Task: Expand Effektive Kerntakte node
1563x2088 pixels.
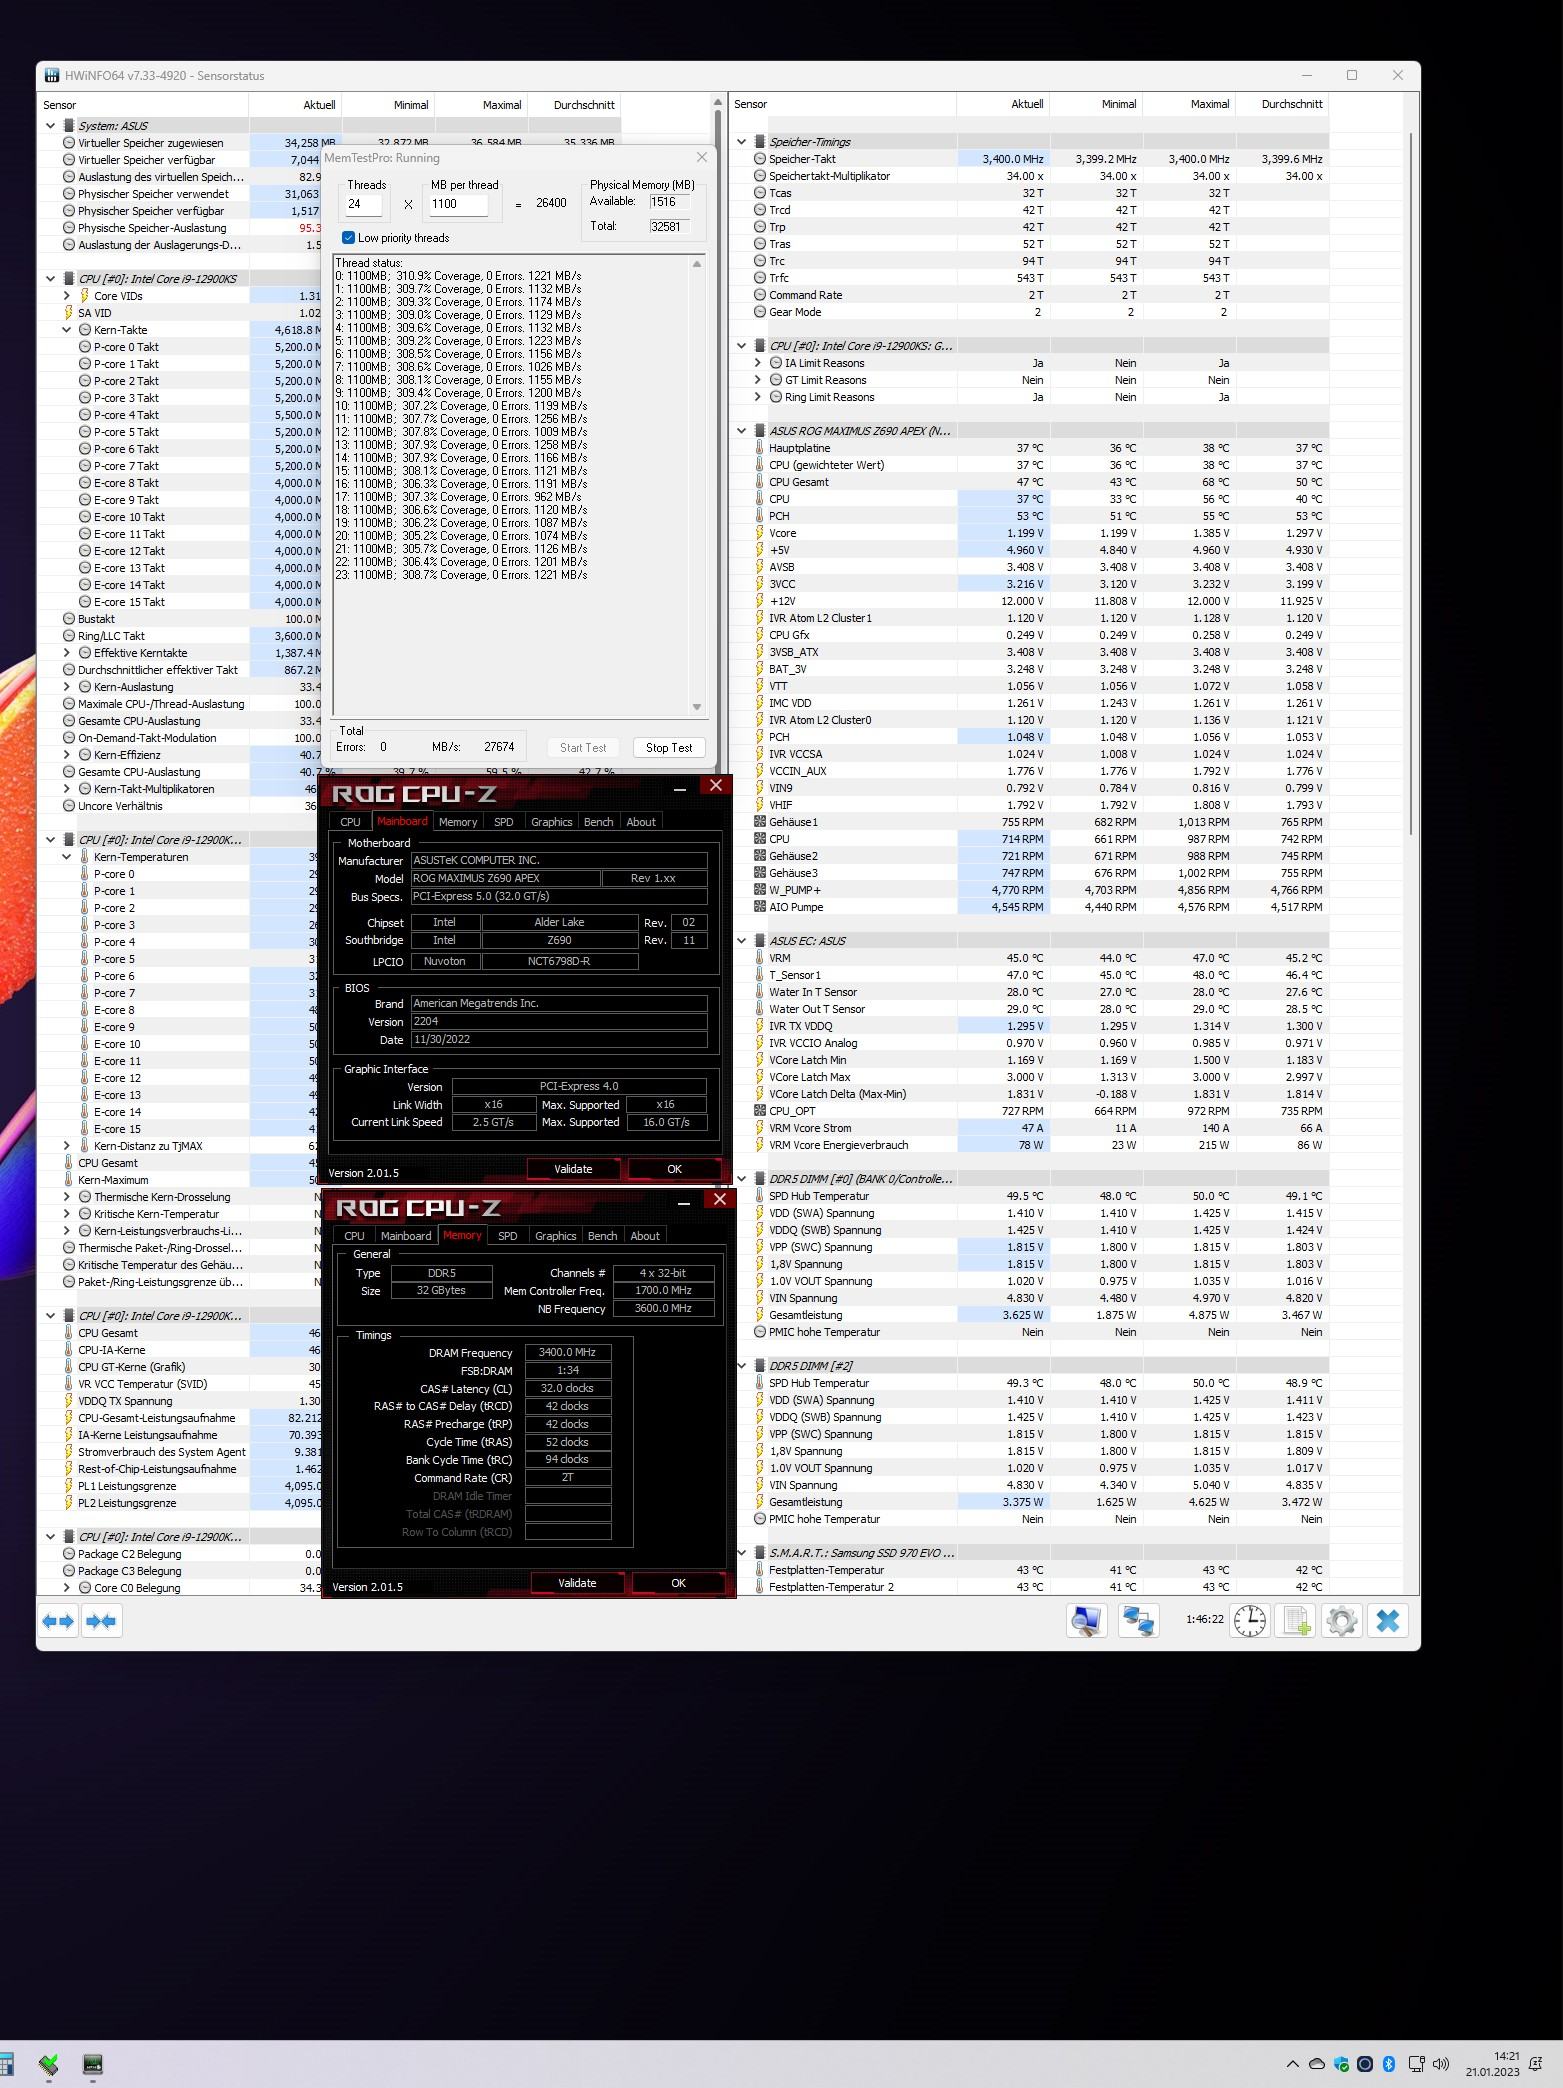Action: 66,653
